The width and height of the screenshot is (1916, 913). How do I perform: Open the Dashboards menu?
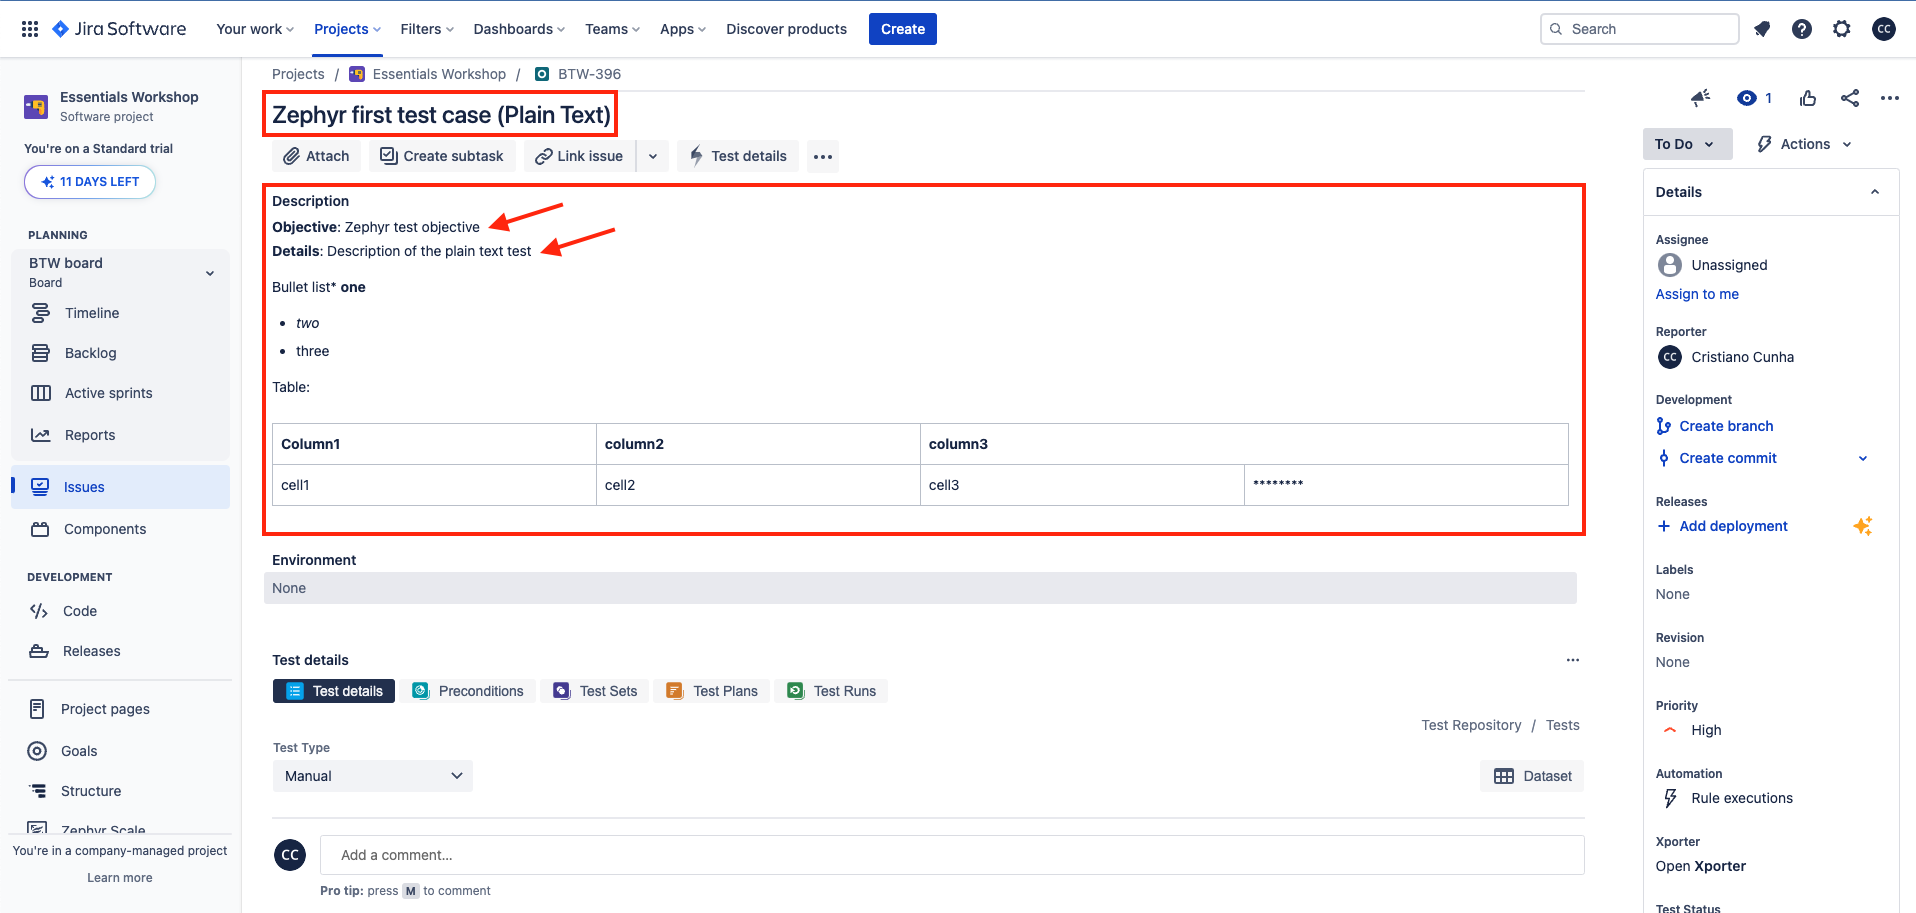point(519,29)
